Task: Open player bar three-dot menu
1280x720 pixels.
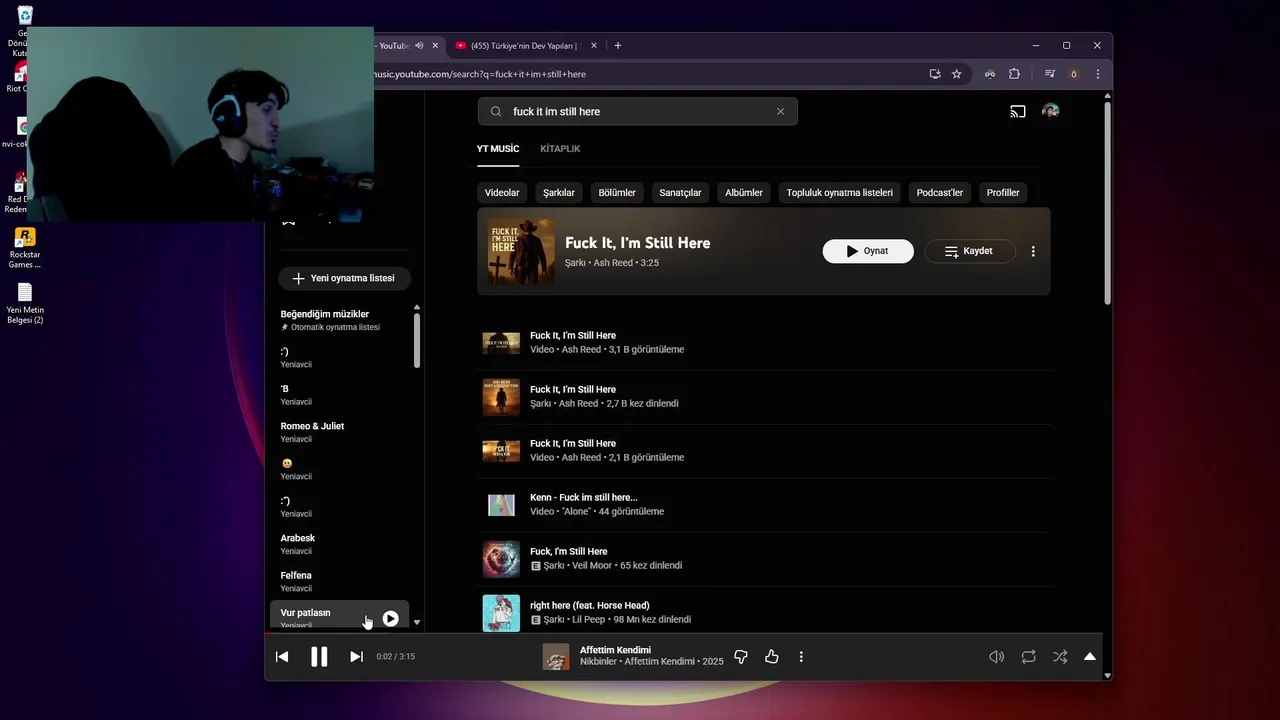Action: (x=801, y=657)
